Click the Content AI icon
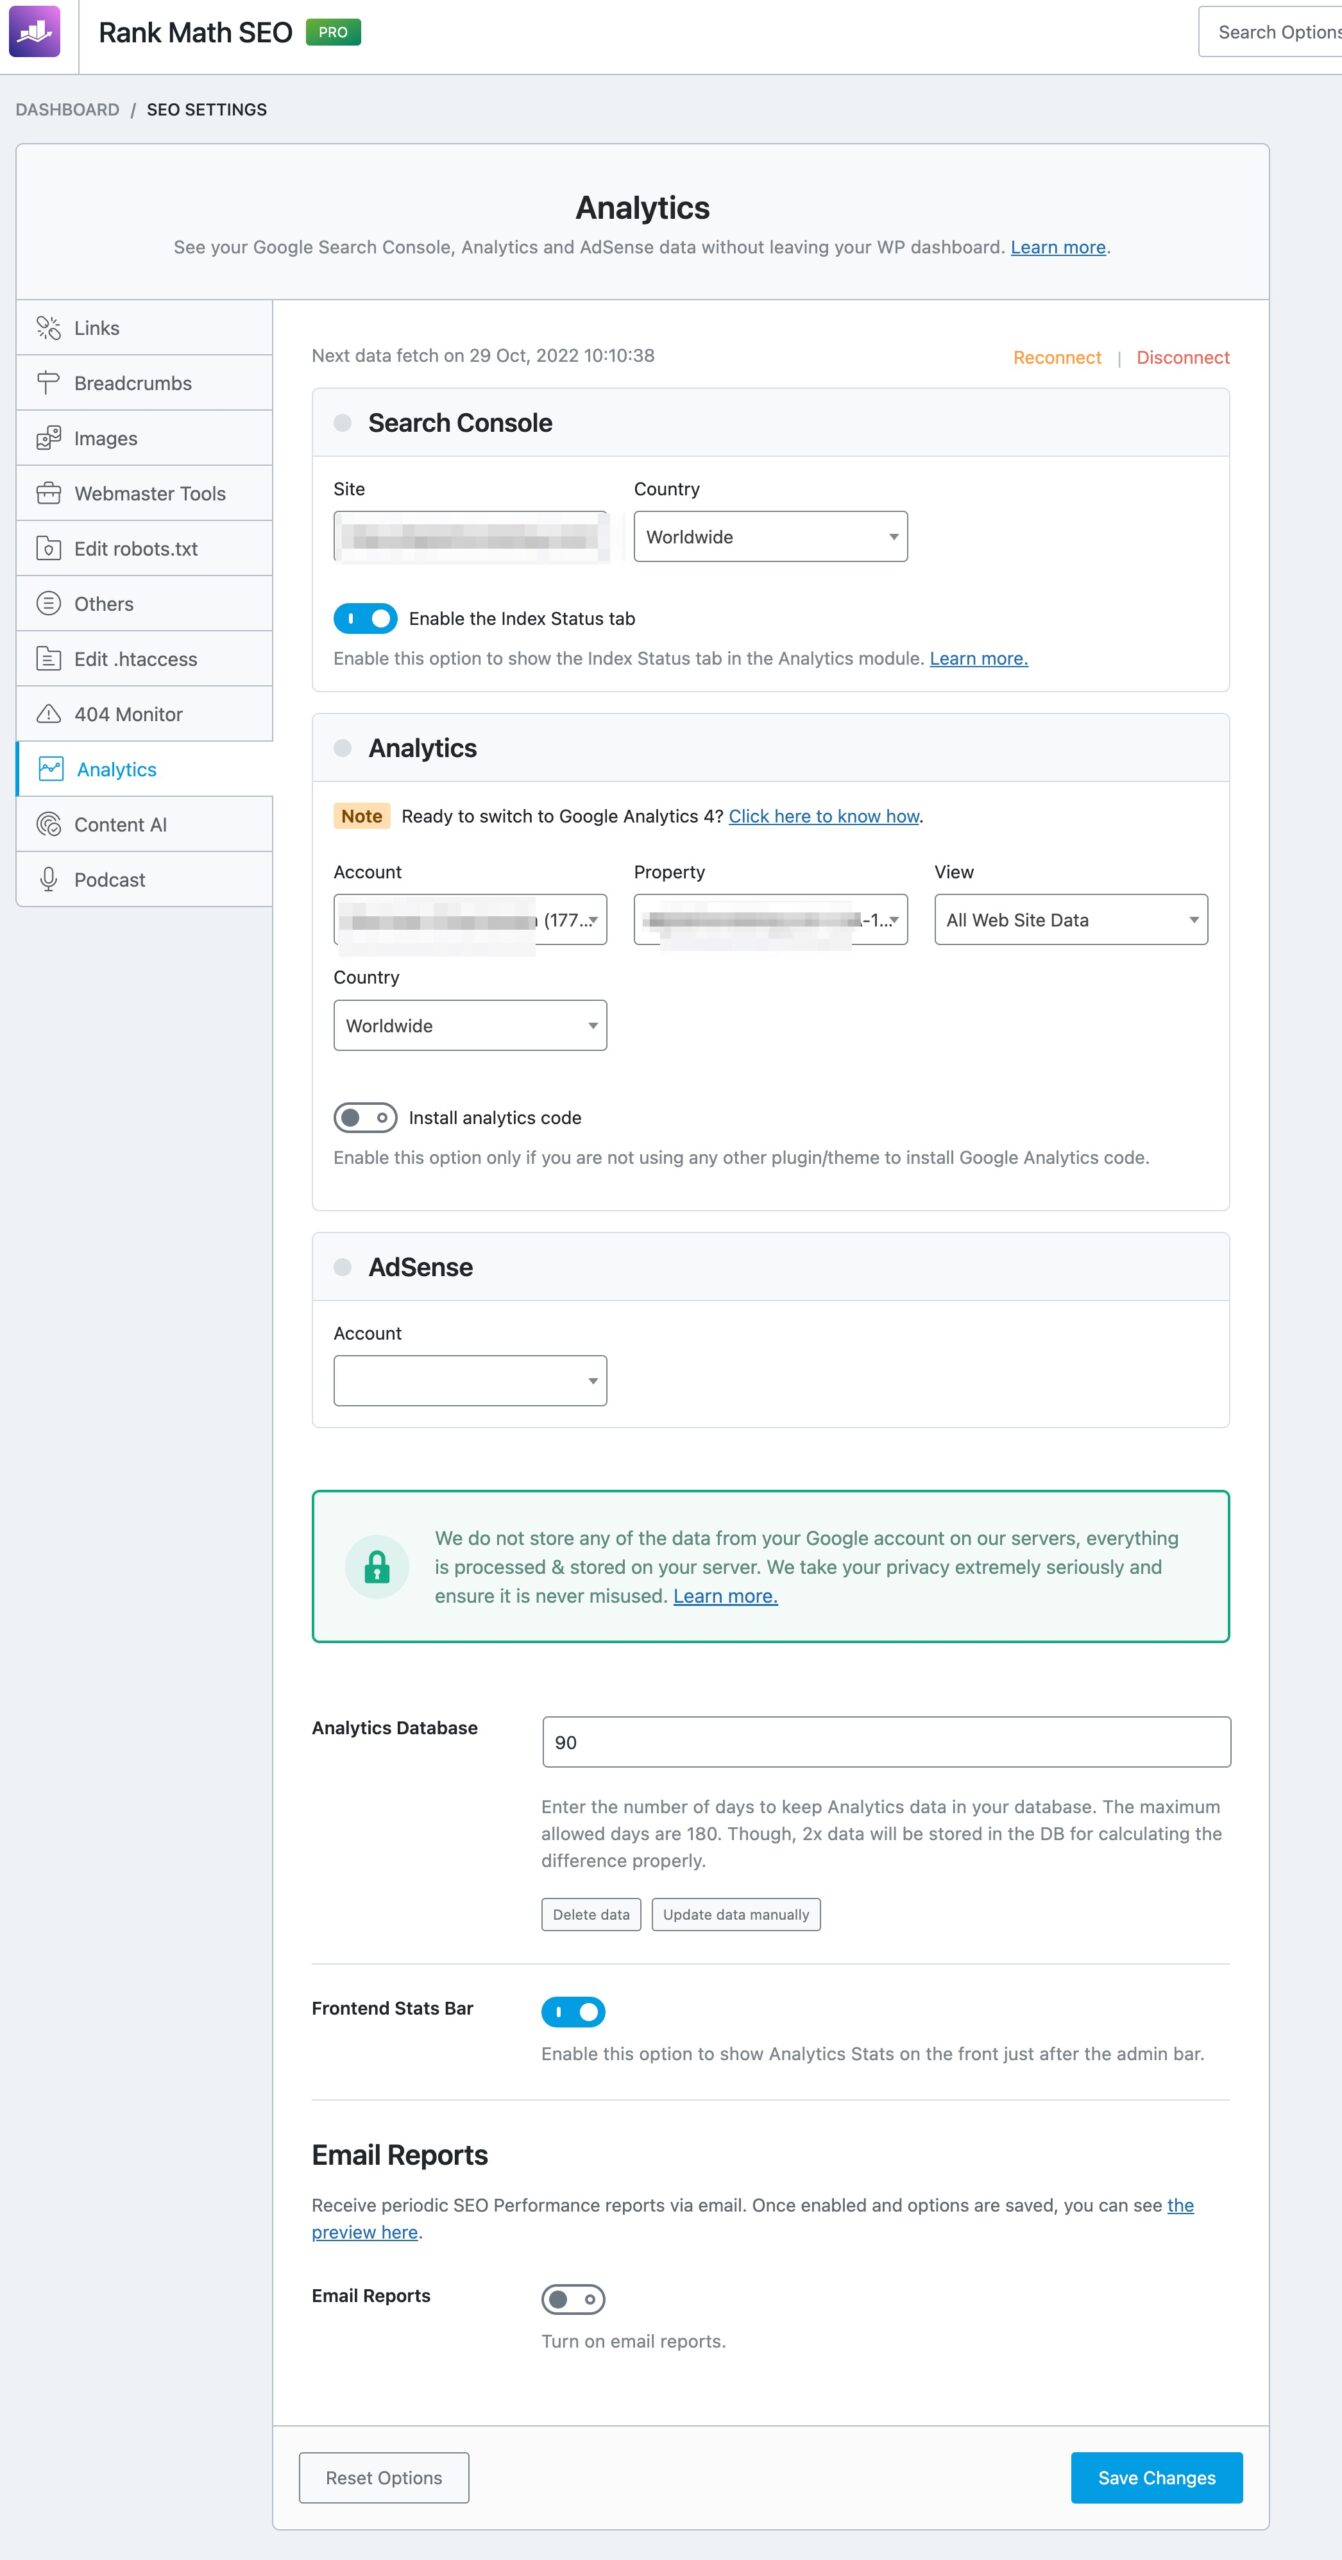 pyautogui.click(x=48, y=824)
